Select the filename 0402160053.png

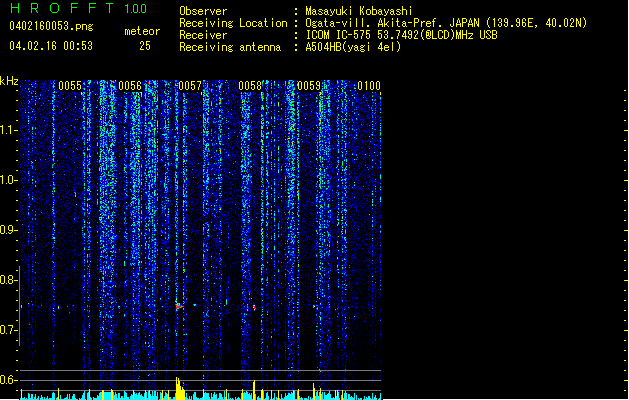coord(51,26)
